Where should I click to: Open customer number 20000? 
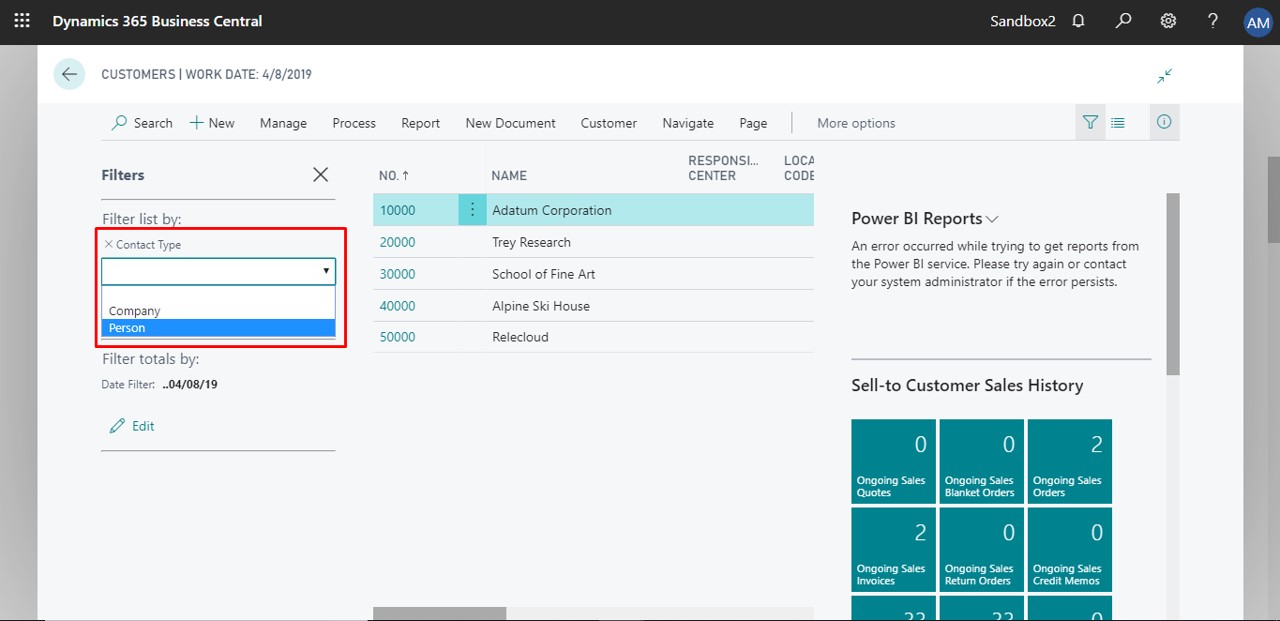pos(397,242)
